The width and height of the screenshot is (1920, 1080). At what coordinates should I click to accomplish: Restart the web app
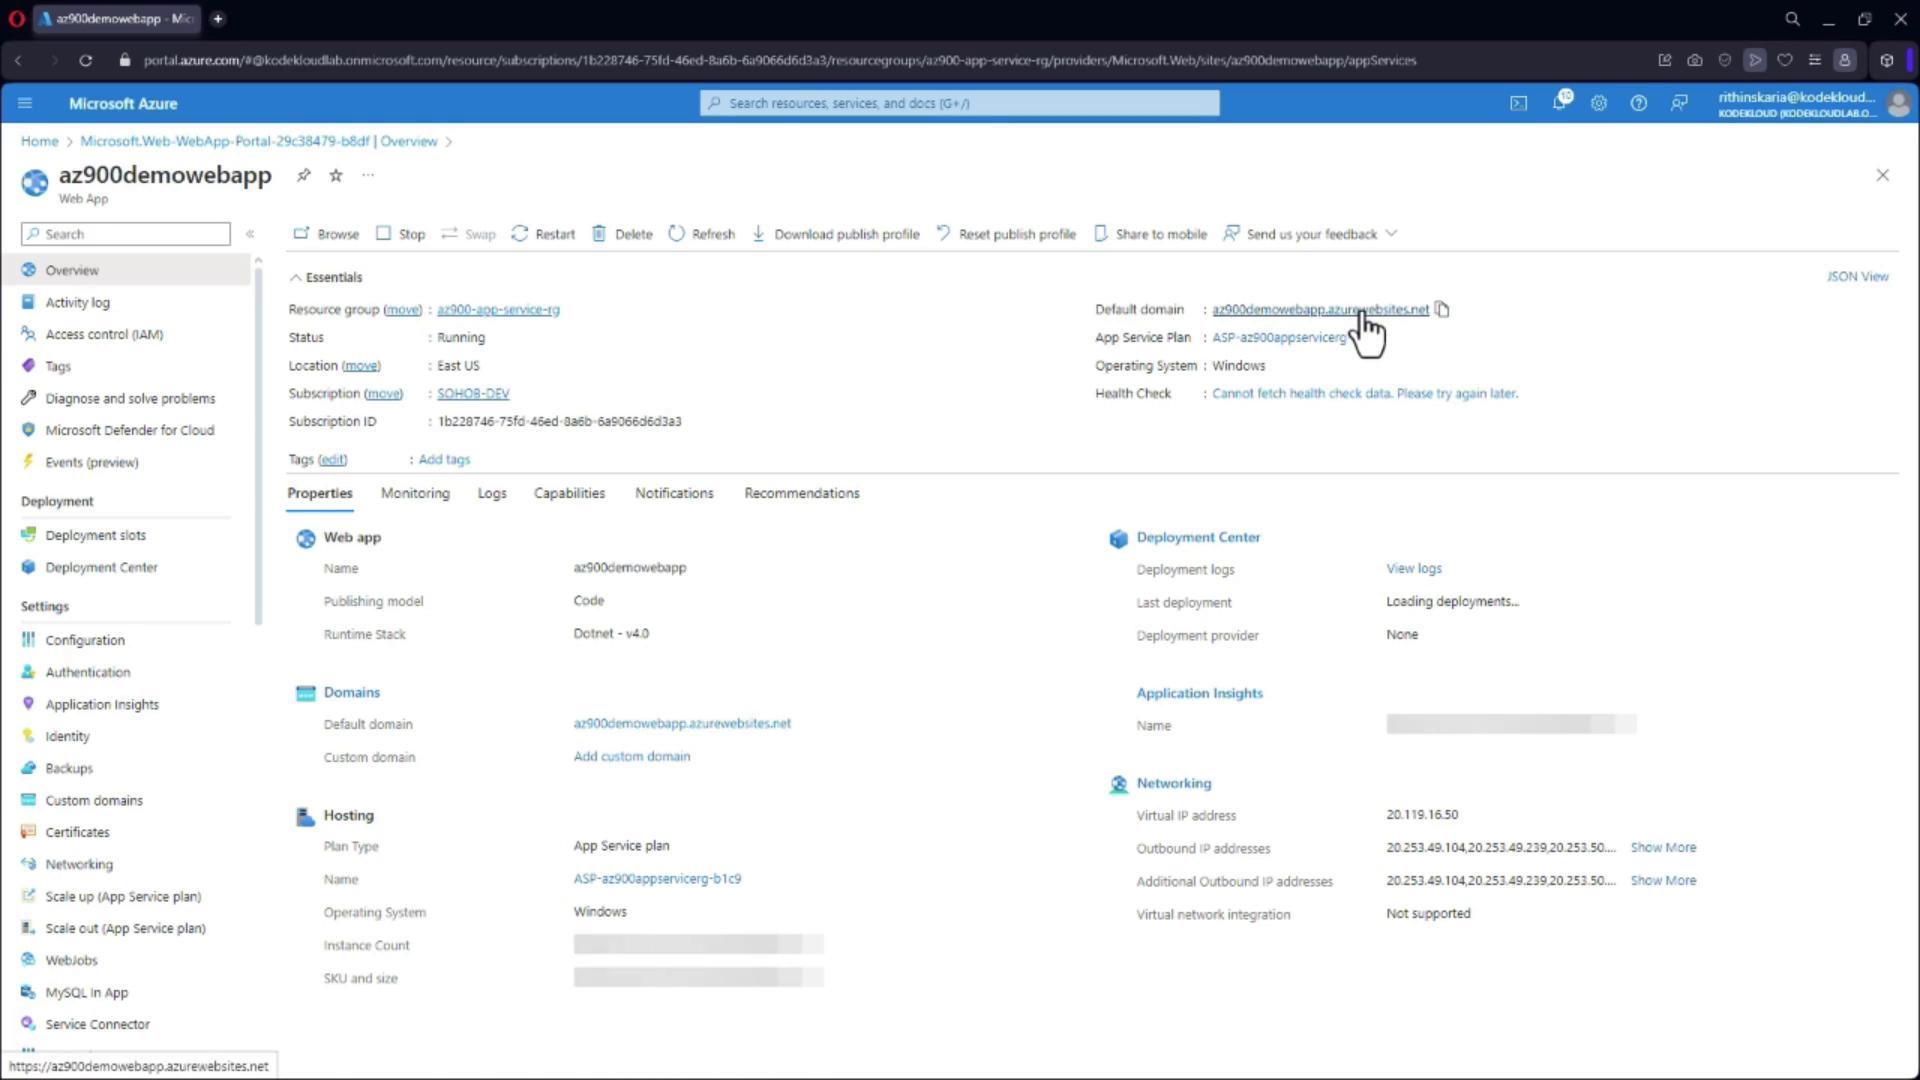pos(543,234)
